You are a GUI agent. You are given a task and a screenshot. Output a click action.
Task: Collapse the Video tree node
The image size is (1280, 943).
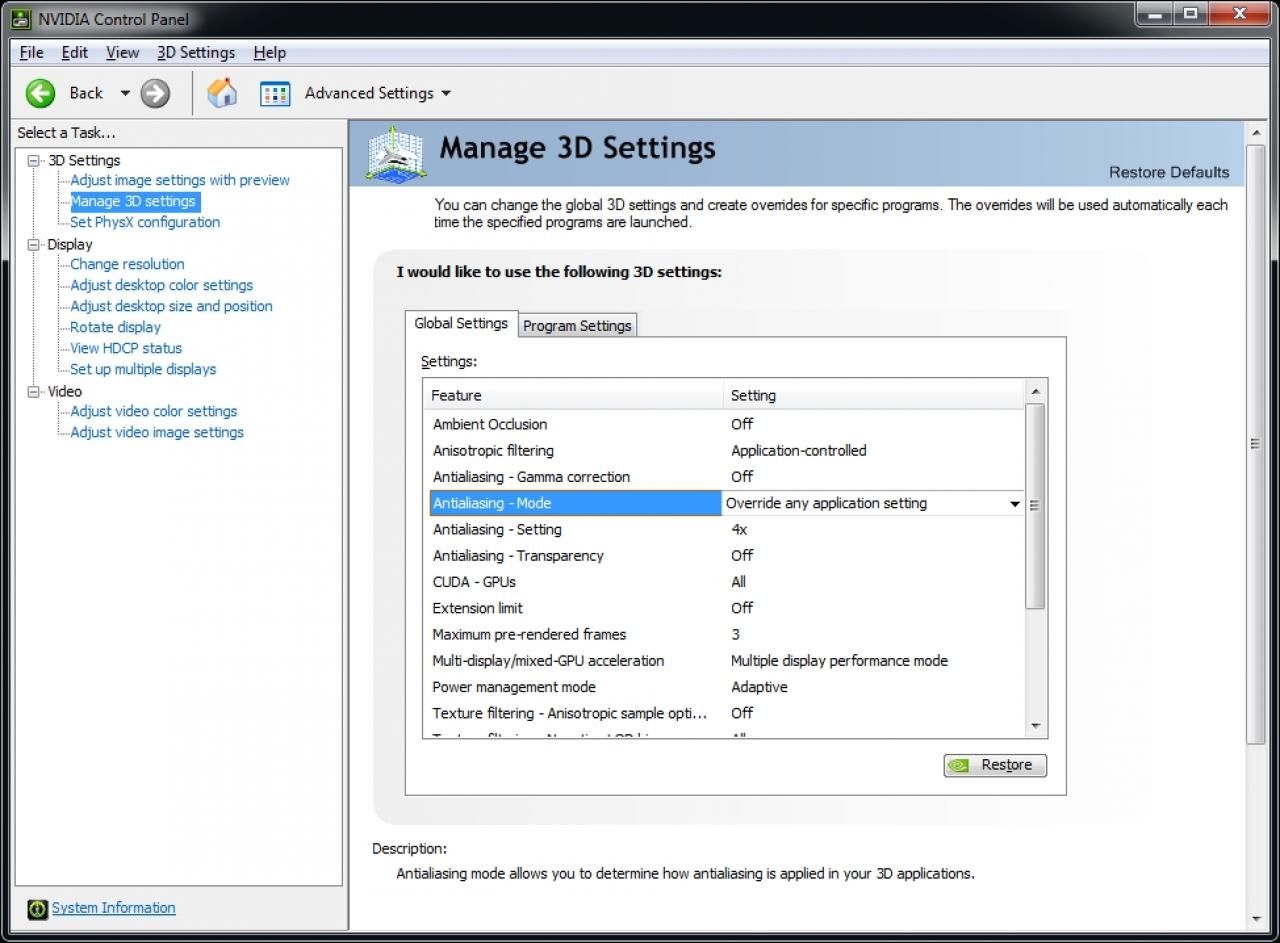click(x=34, y=391)
